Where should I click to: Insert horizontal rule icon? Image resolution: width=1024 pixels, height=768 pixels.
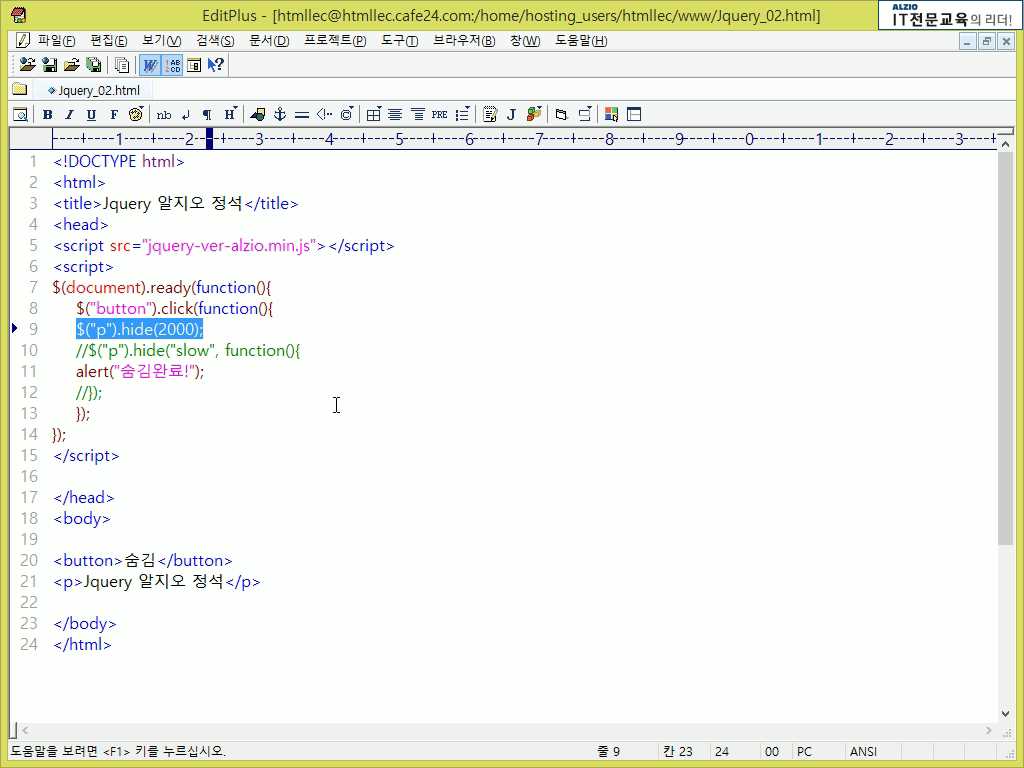302,115
